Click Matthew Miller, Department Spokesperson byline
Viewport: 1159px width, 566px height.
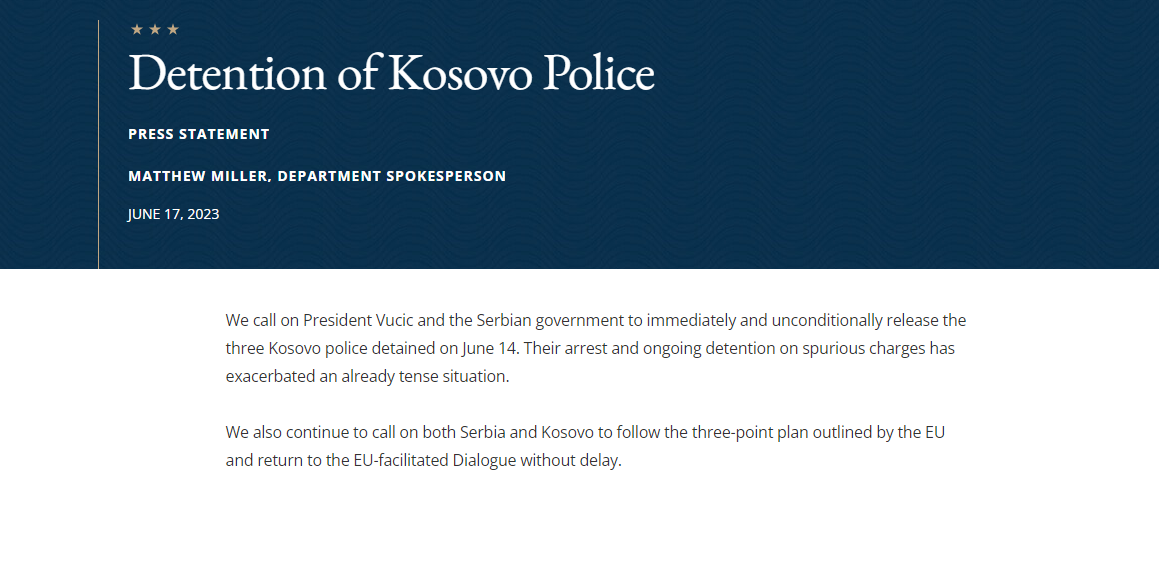[317, 177]
